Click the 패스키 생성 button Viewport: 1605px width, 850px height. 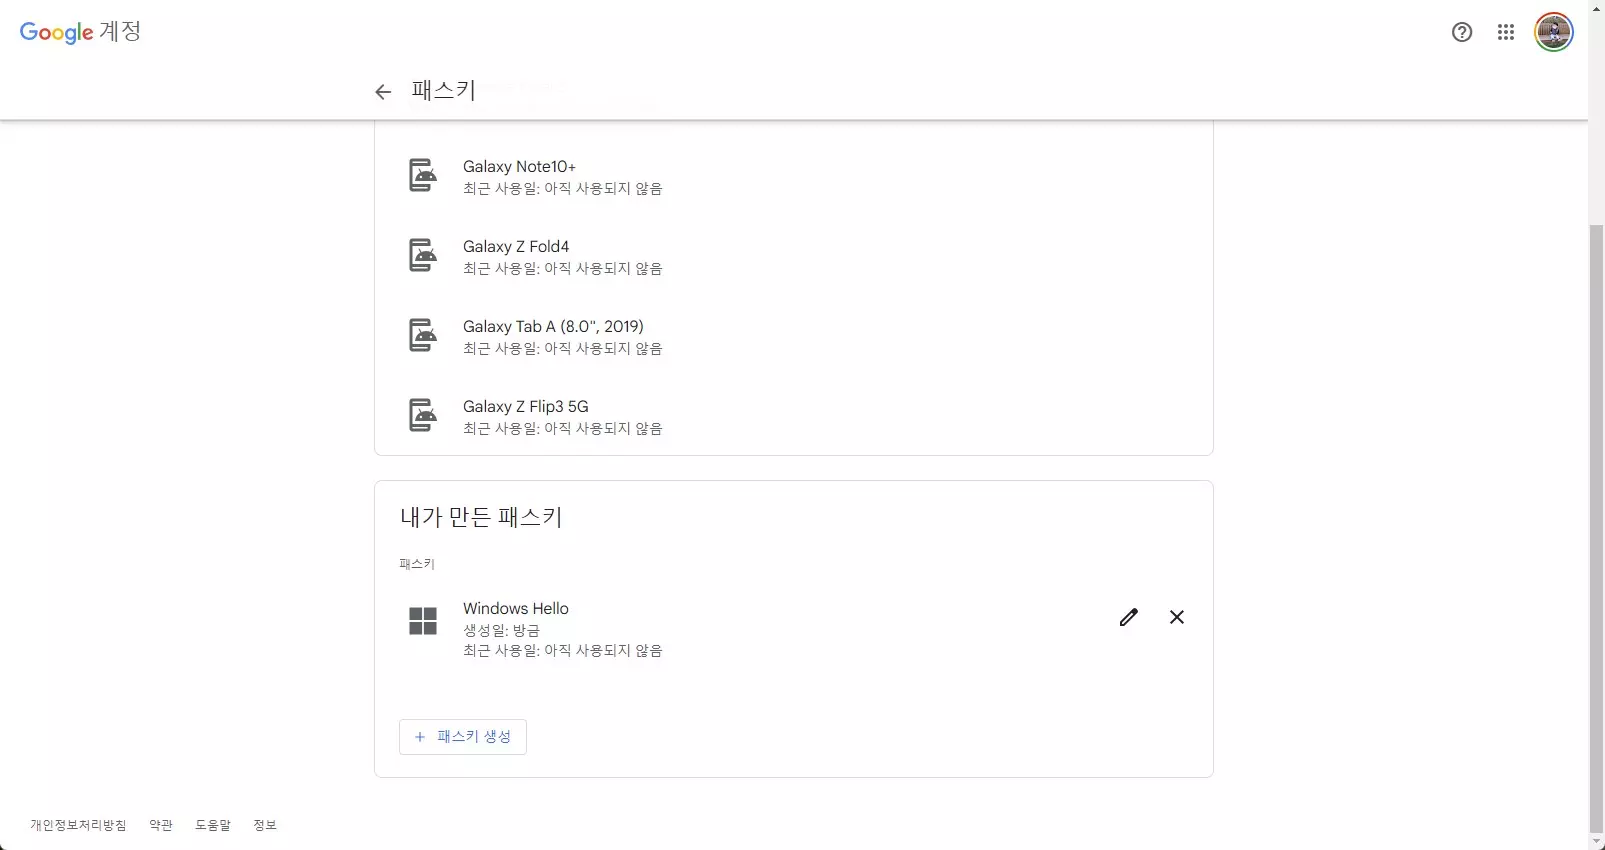coord(462,737)
